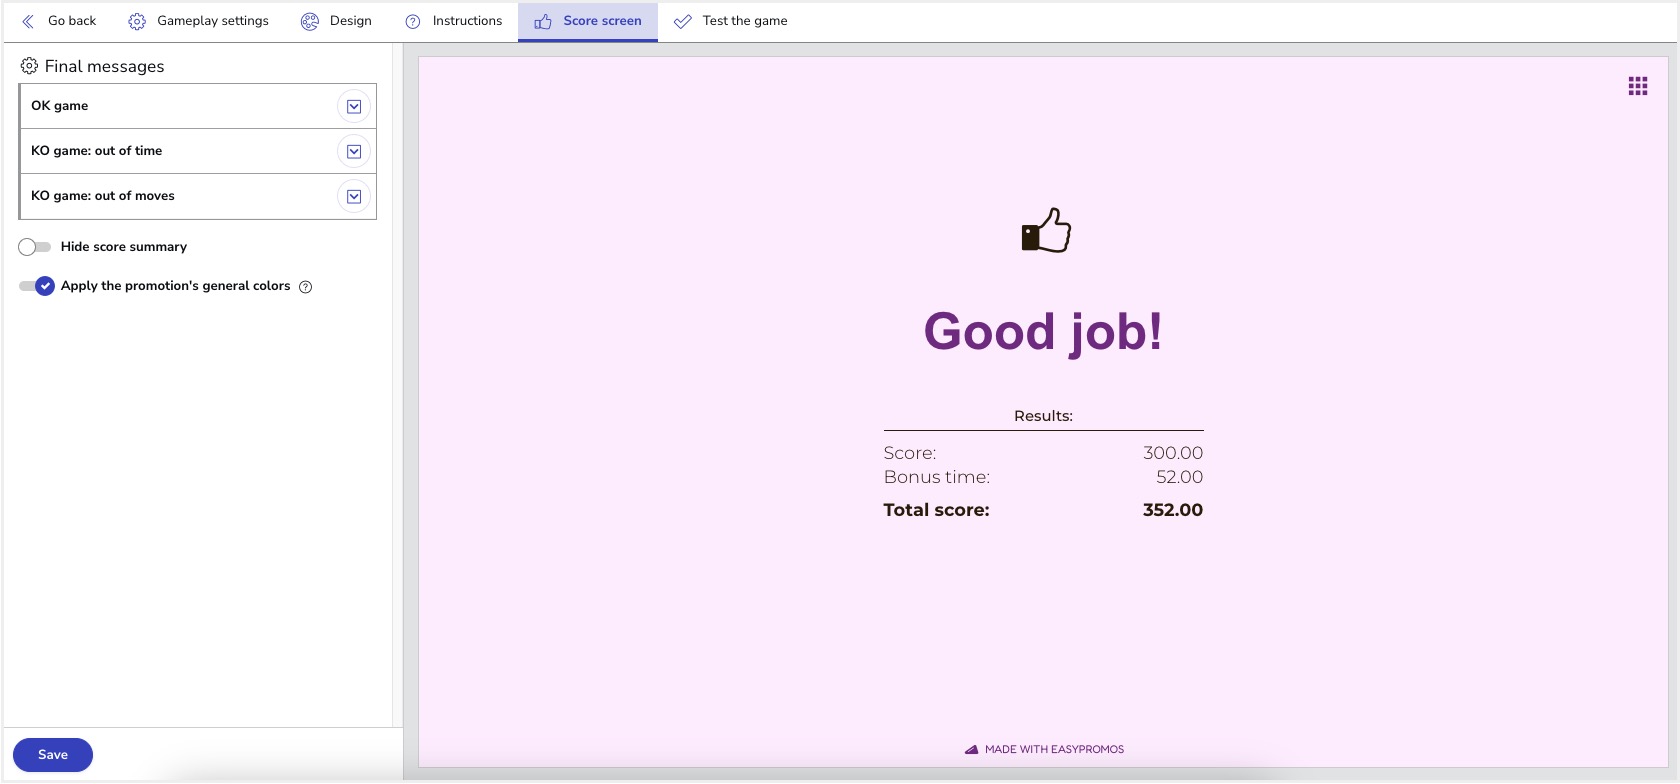
Task: Expand KO game: out of time section
Action: click(354, 151)
